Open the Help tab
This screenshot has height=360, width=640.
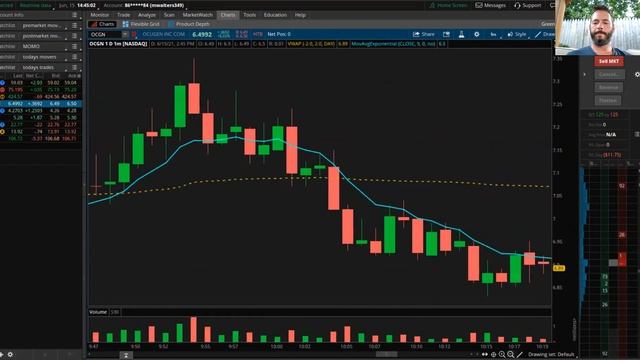pos(300,15)
